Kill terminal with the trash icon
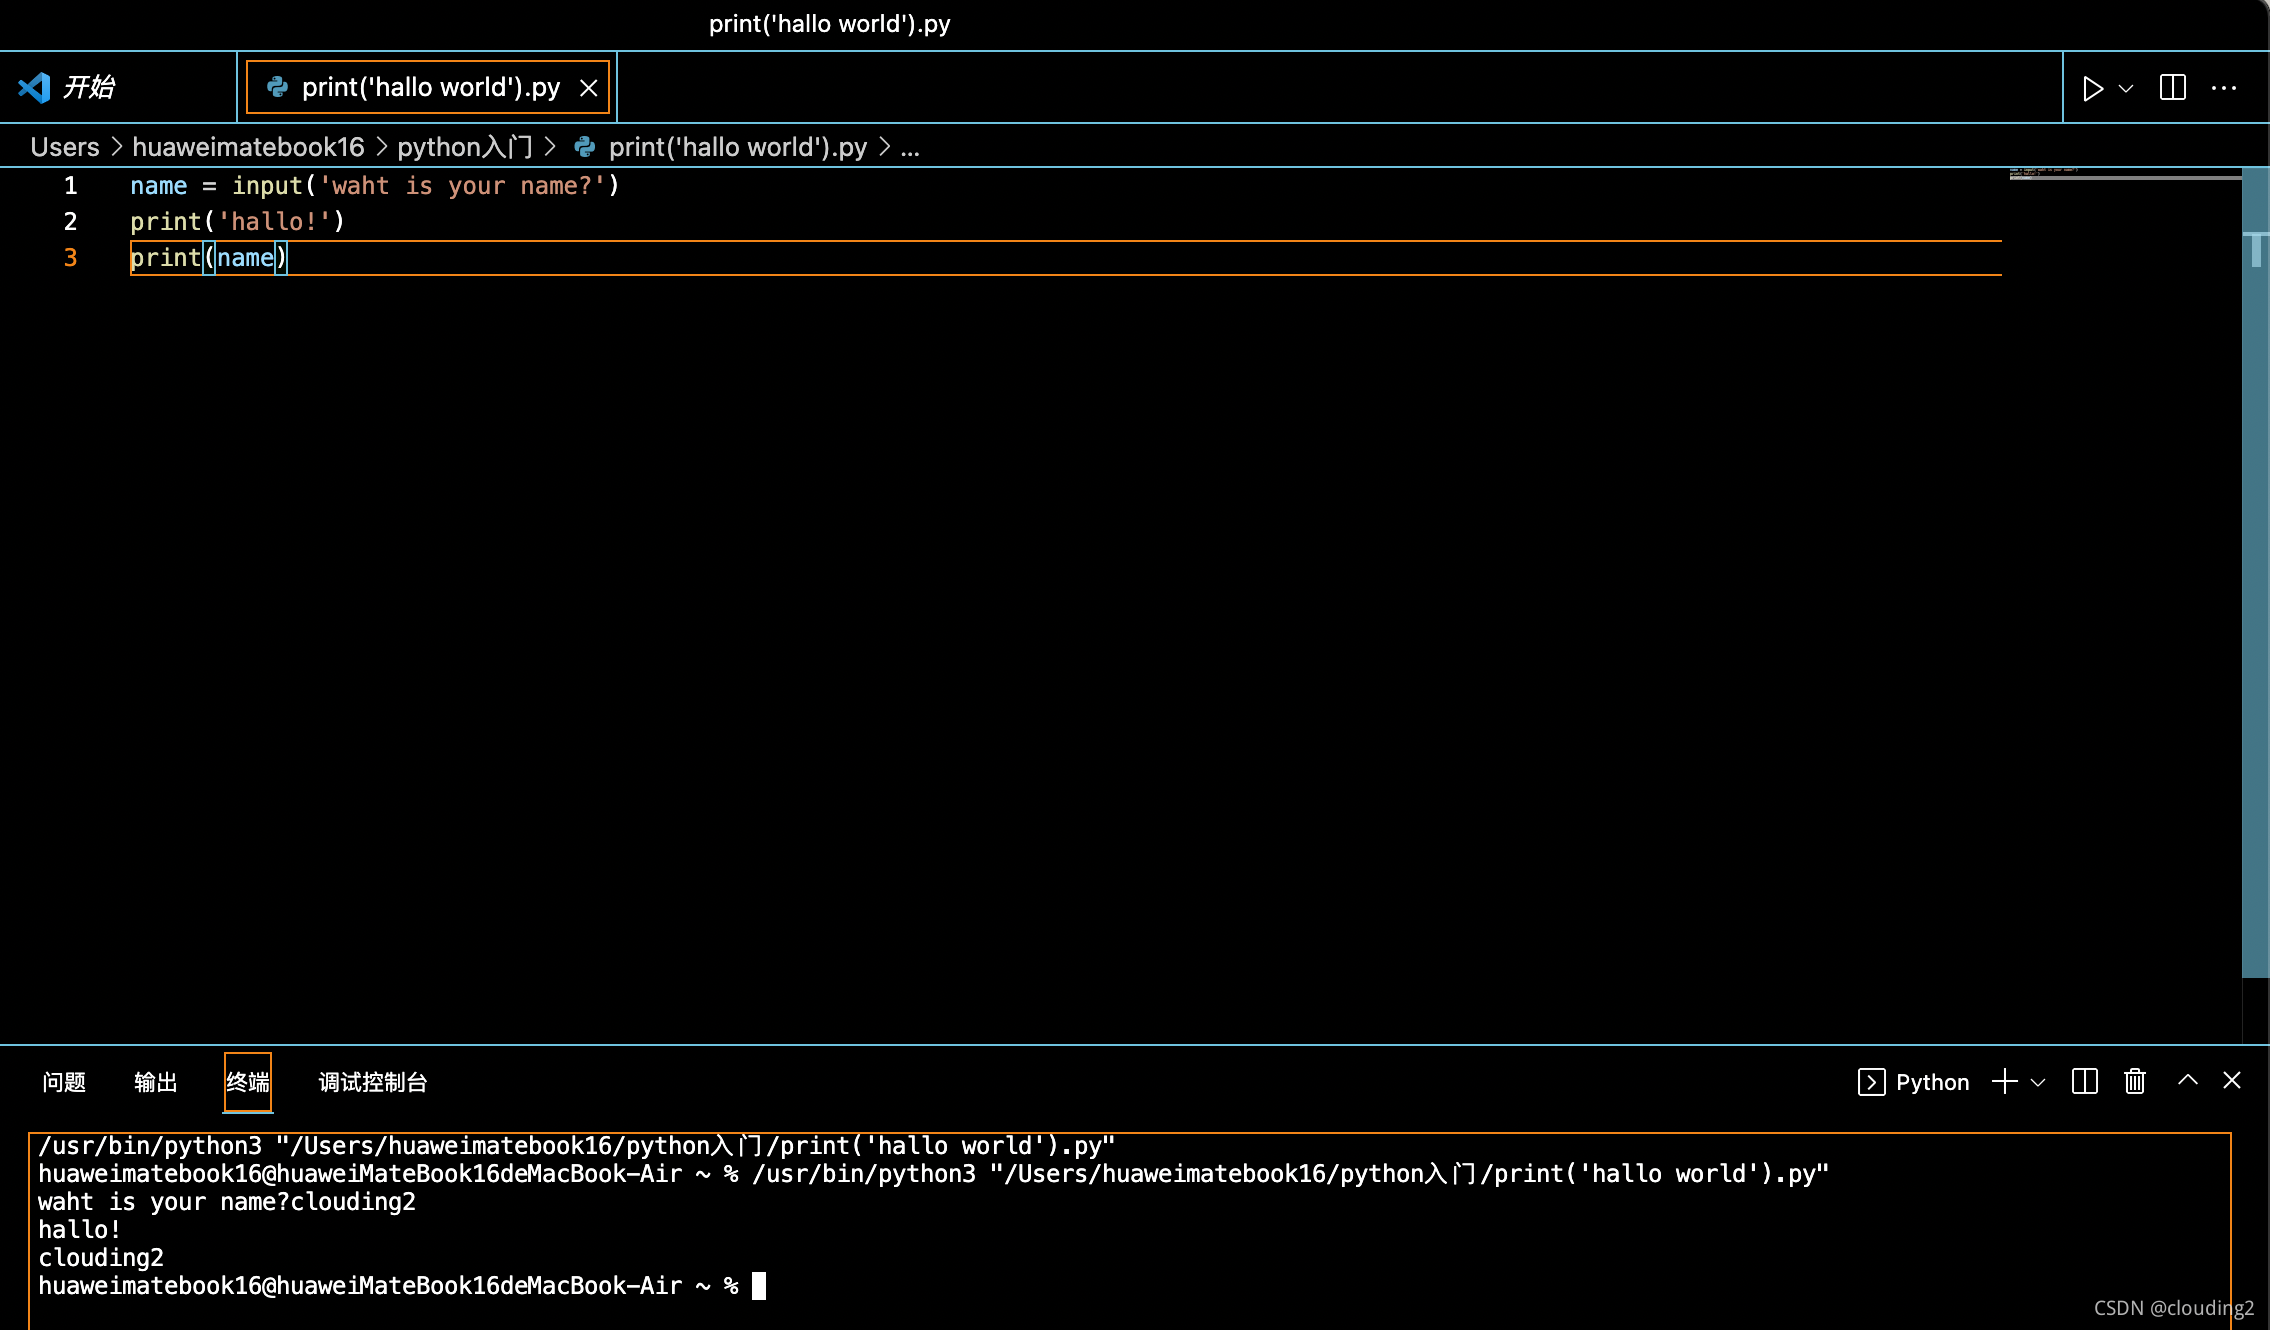Viewport: 2270px width, 1330px height. [x=2135, y=1081]
